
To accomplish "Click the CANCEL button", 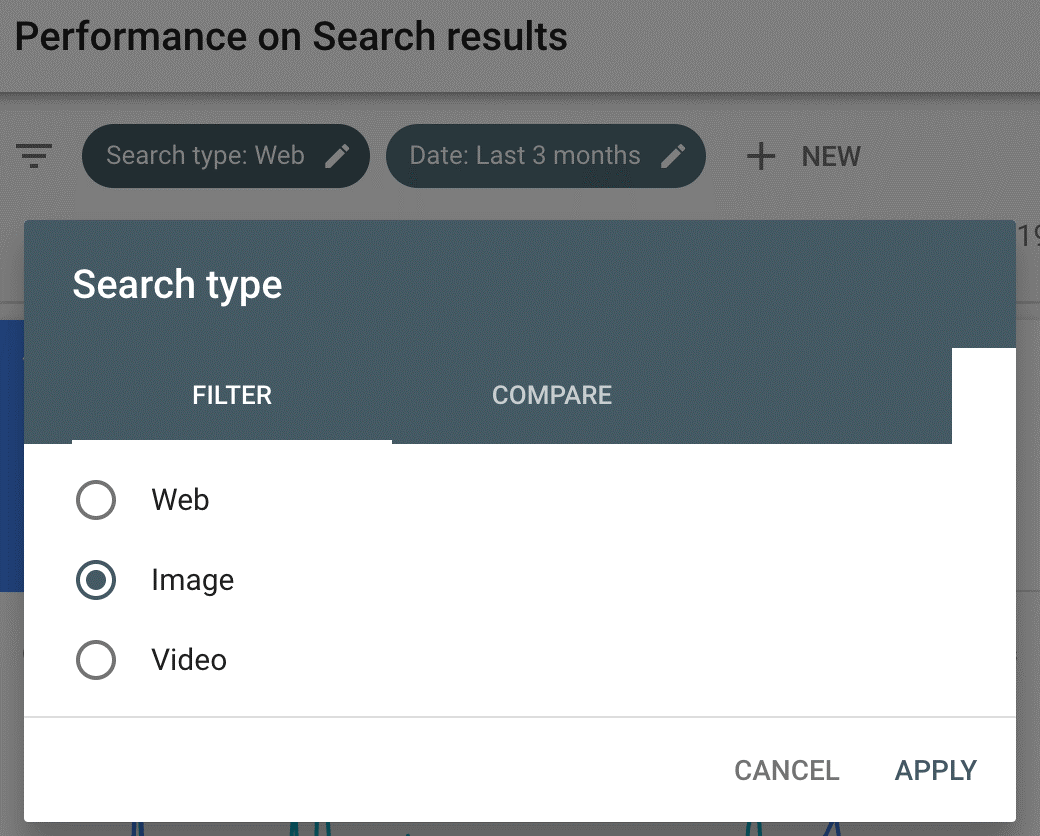I will [787, 770].
